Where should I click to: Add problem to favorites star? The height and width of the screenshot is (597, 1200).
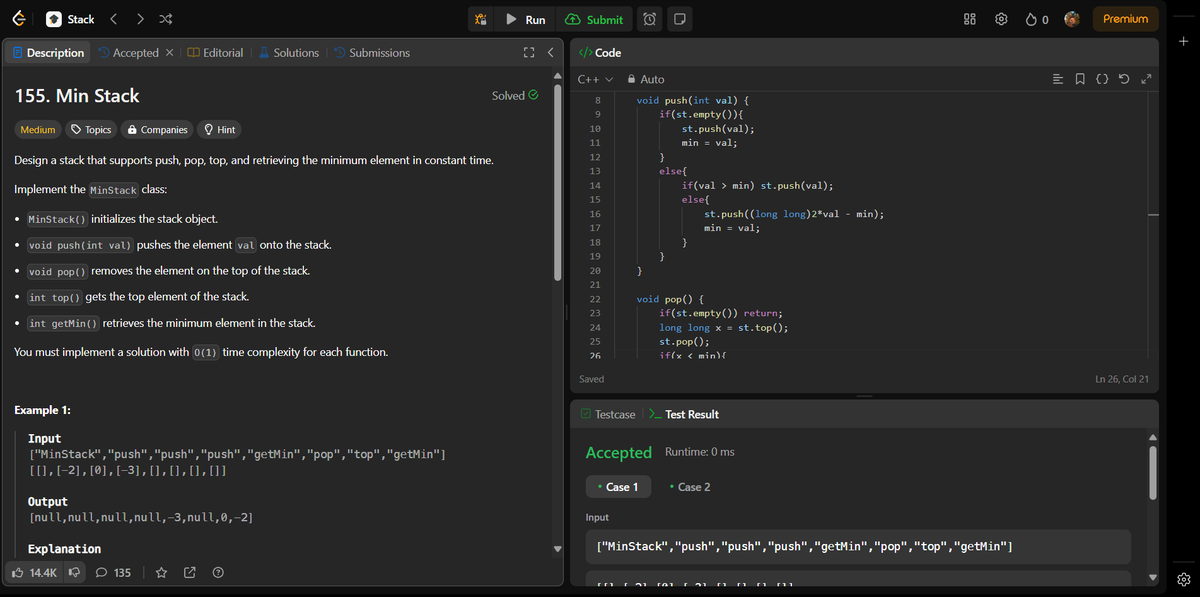point(162,573)
